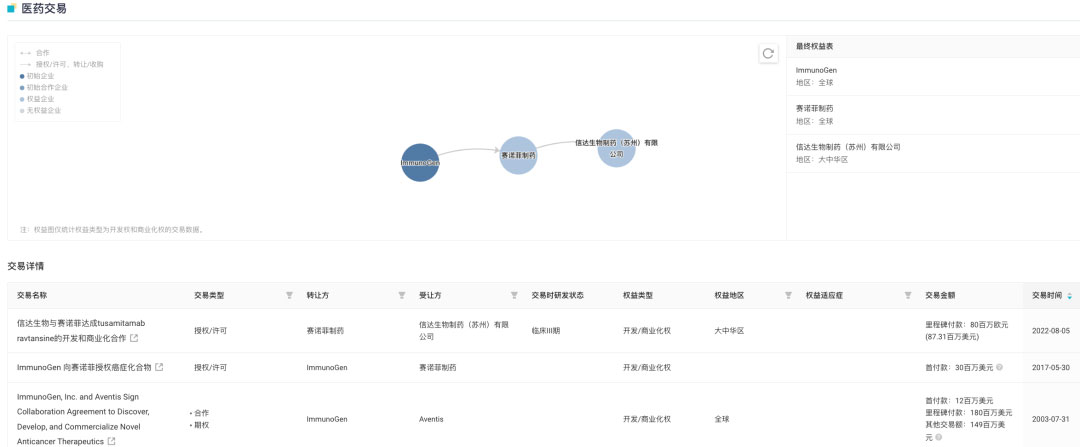Open external link icon for Innovent-Sanofi tusamitamab deal
The height and width of the screenshot is (447, 1080).
(x=134, y=338)
